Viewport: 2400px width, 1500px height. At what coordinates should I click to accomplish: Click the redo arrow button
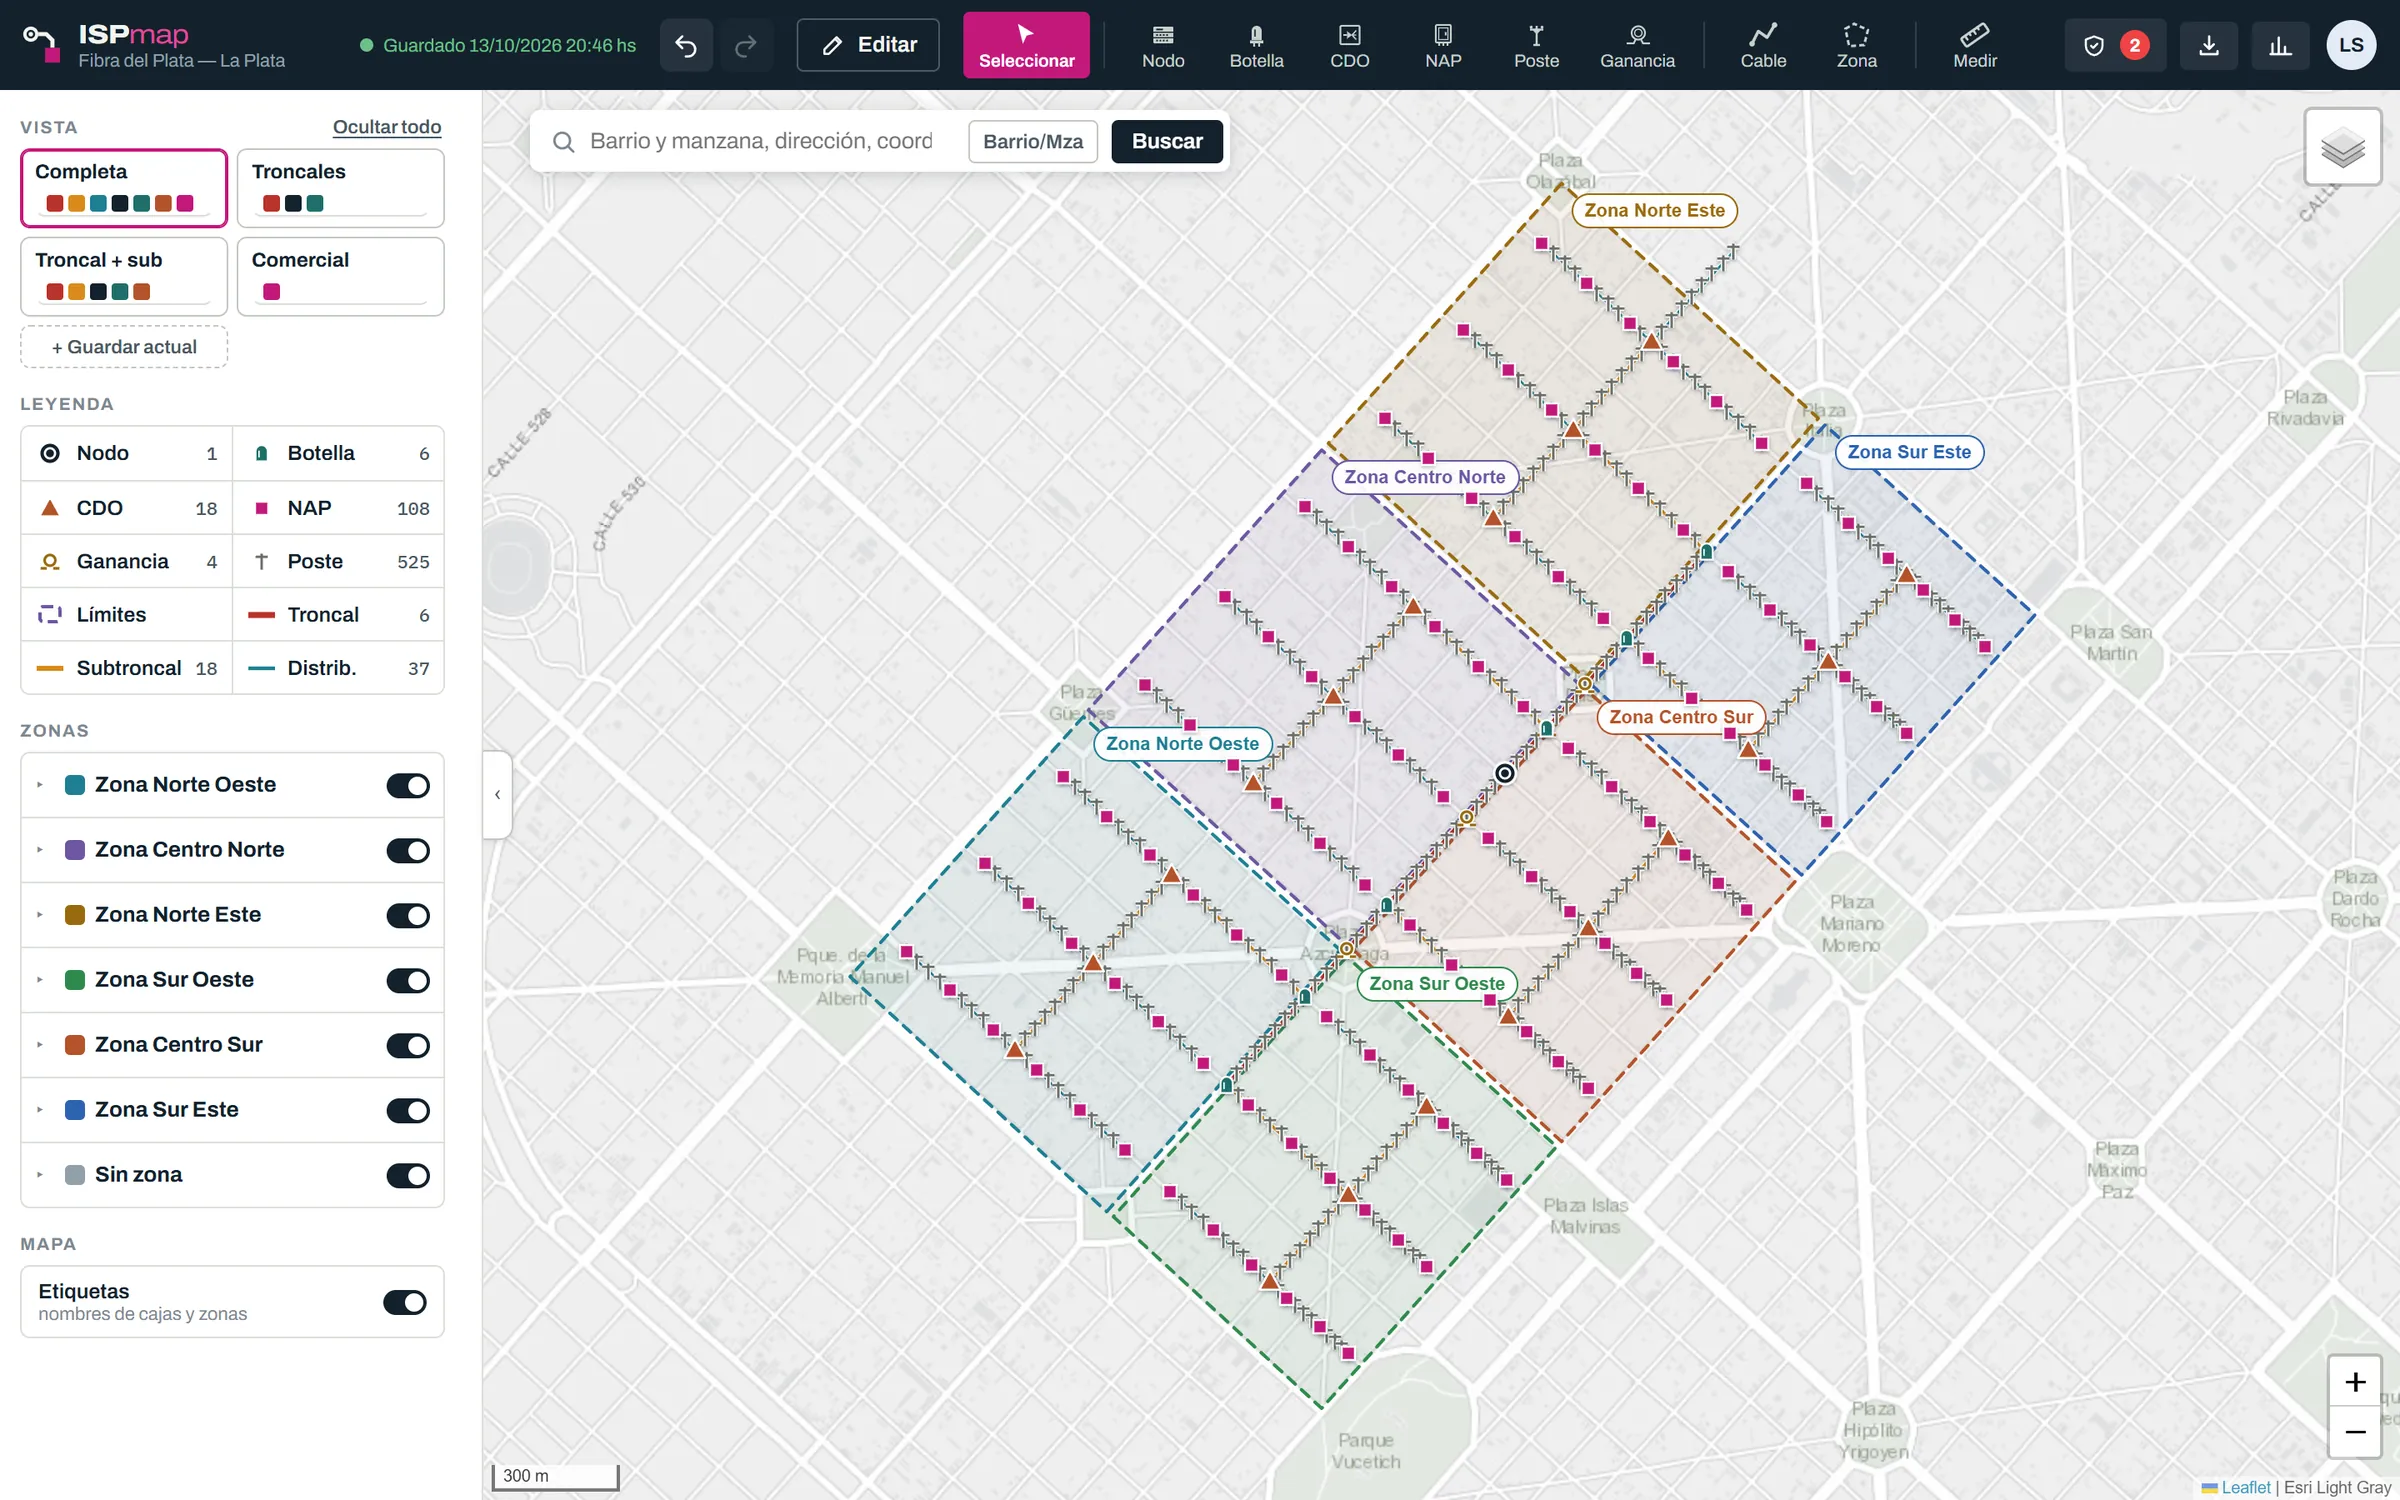click(x=746, y=45)
